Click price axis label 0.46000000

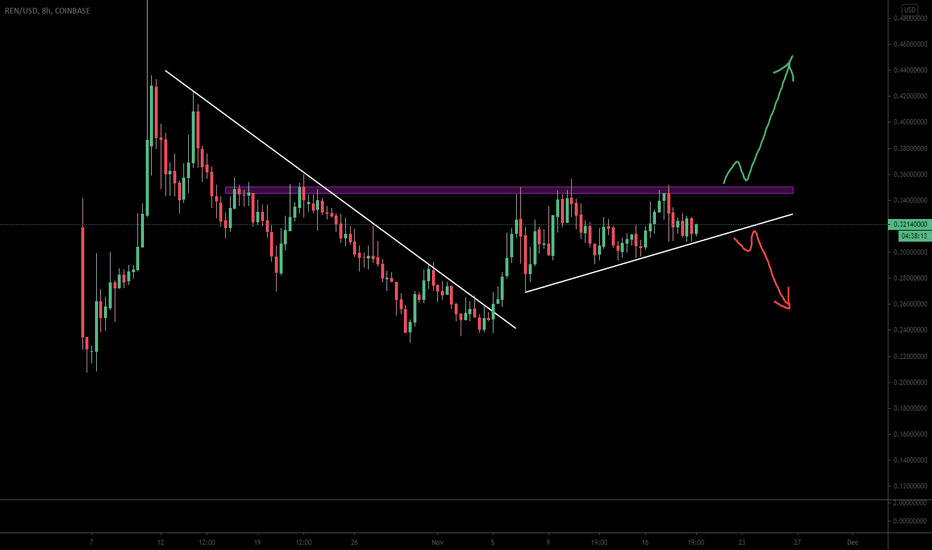[910, 44]
